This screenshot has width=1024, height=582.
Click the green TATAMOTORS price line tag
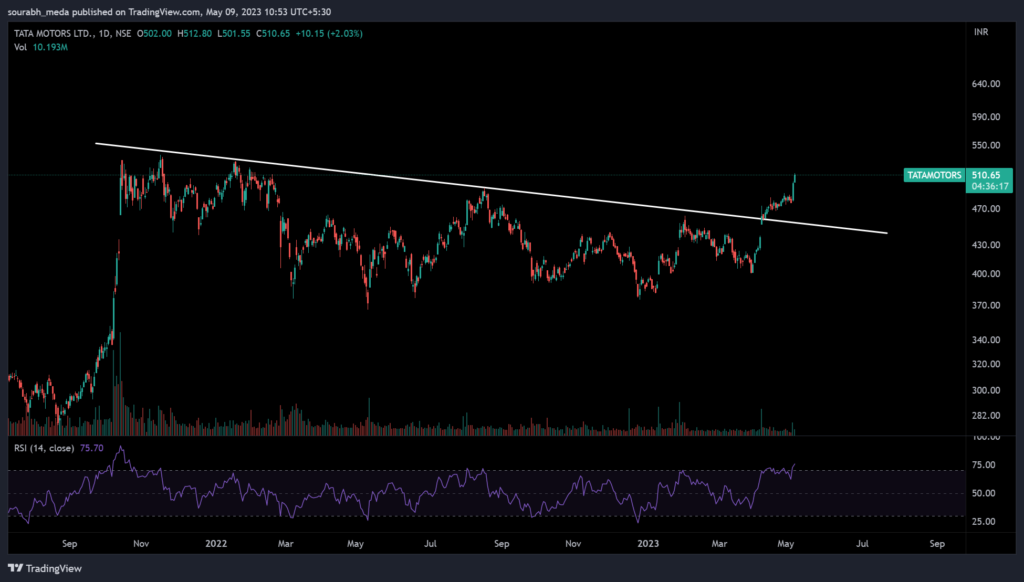(x=934, y=175)
